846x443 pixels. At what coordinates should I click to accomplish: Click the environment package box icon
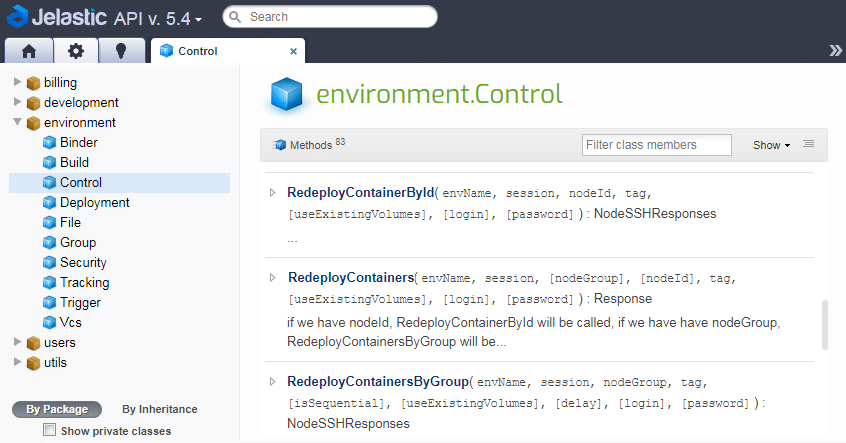coord(33,123)
